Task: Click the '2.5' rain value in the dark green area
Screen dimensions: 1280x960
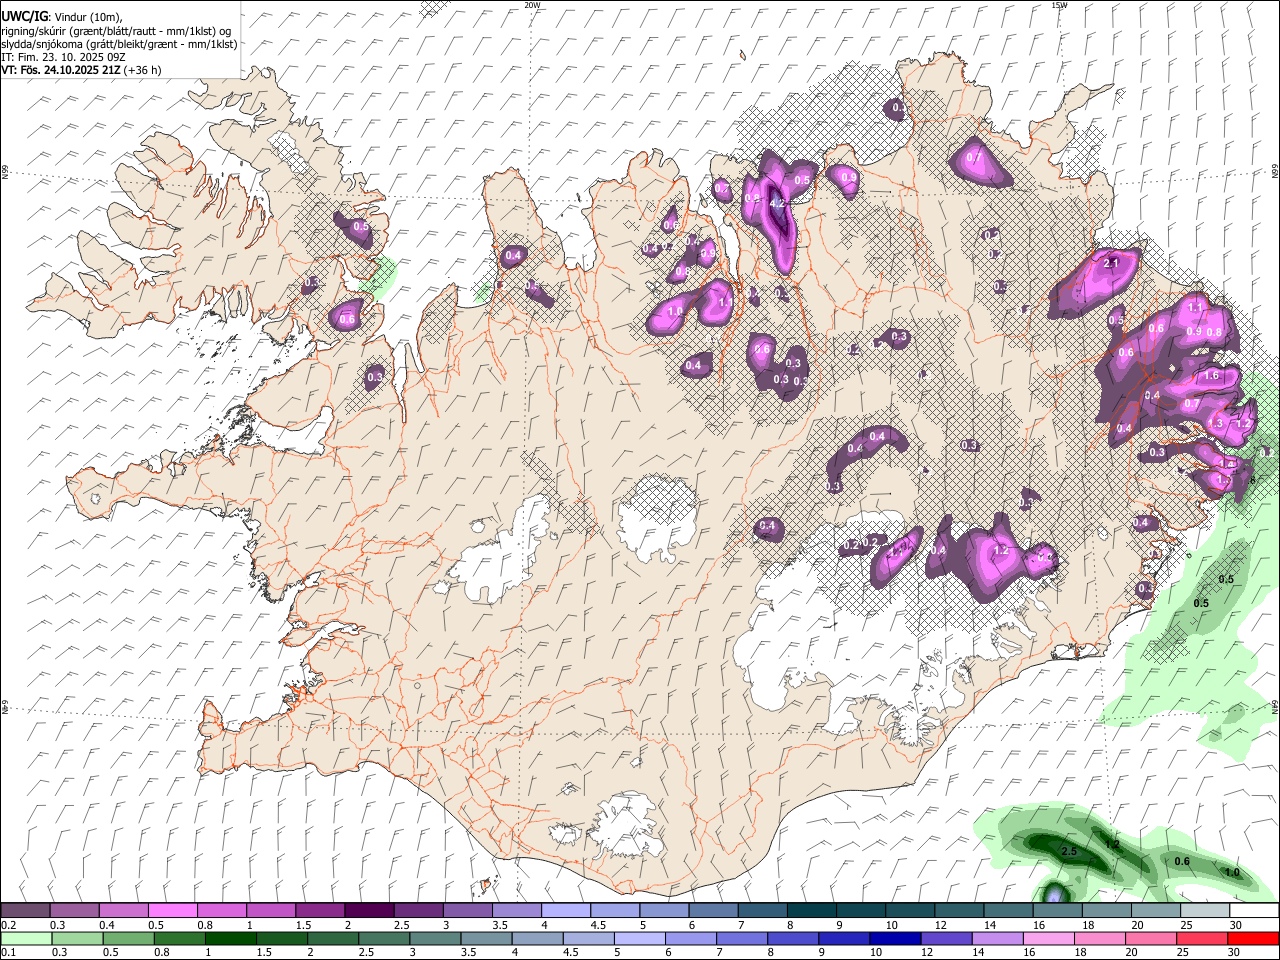Action: pos(1069,851)
